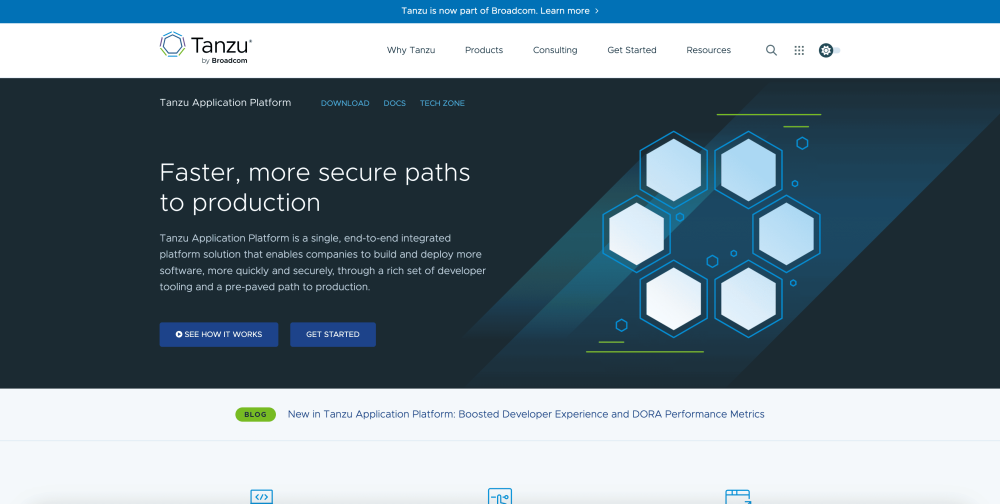Expand the Why Tanzu menu
1000x504 pixels.
pyautogui.click(x=411, y=50)
